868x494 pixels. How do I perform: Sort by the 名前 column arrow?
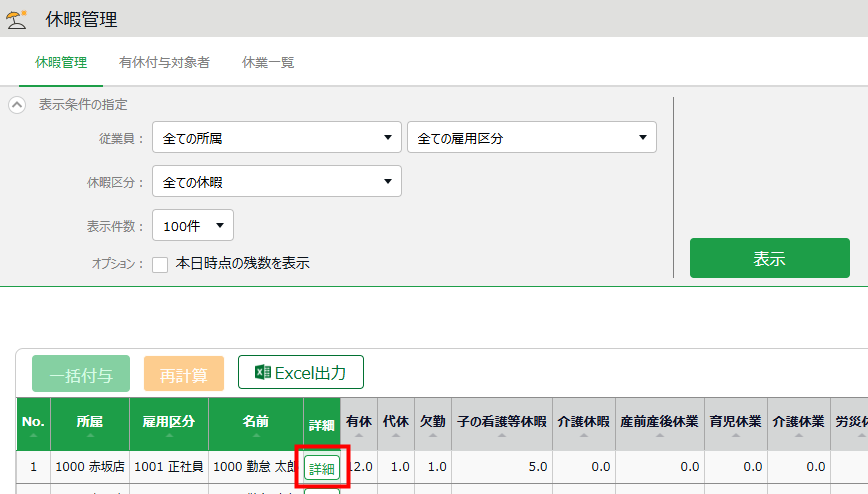click(255, 439)
